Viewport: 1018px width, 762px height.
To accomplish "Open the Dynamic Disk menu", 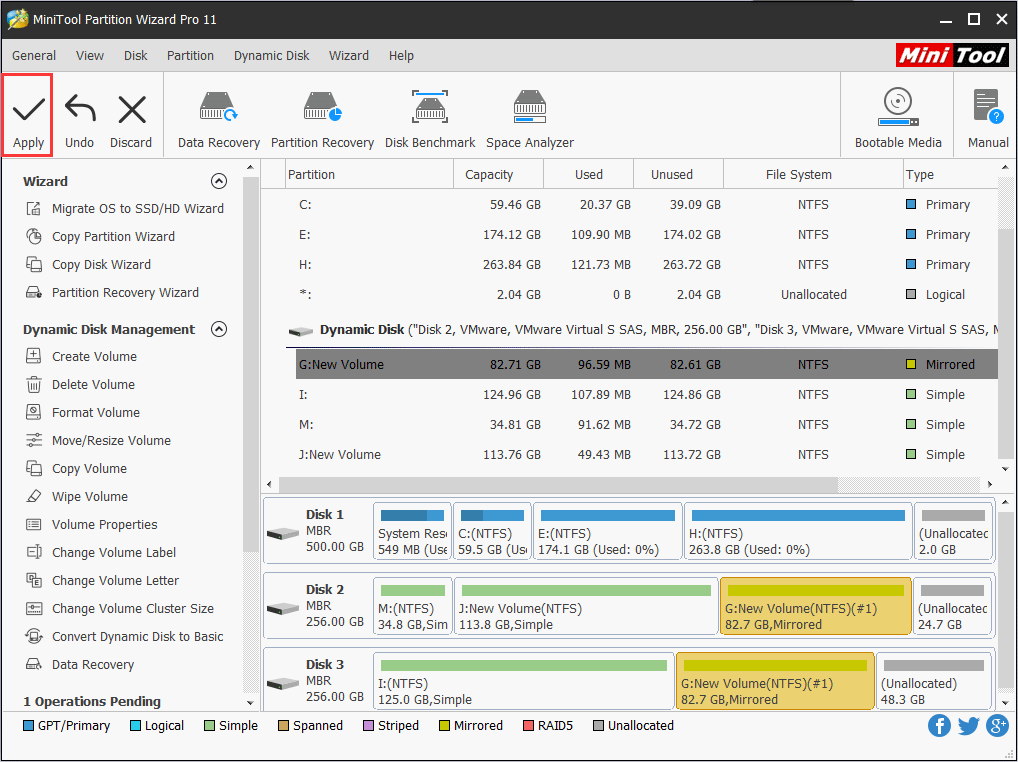I will pyautogui.click(x=271, y=56).
